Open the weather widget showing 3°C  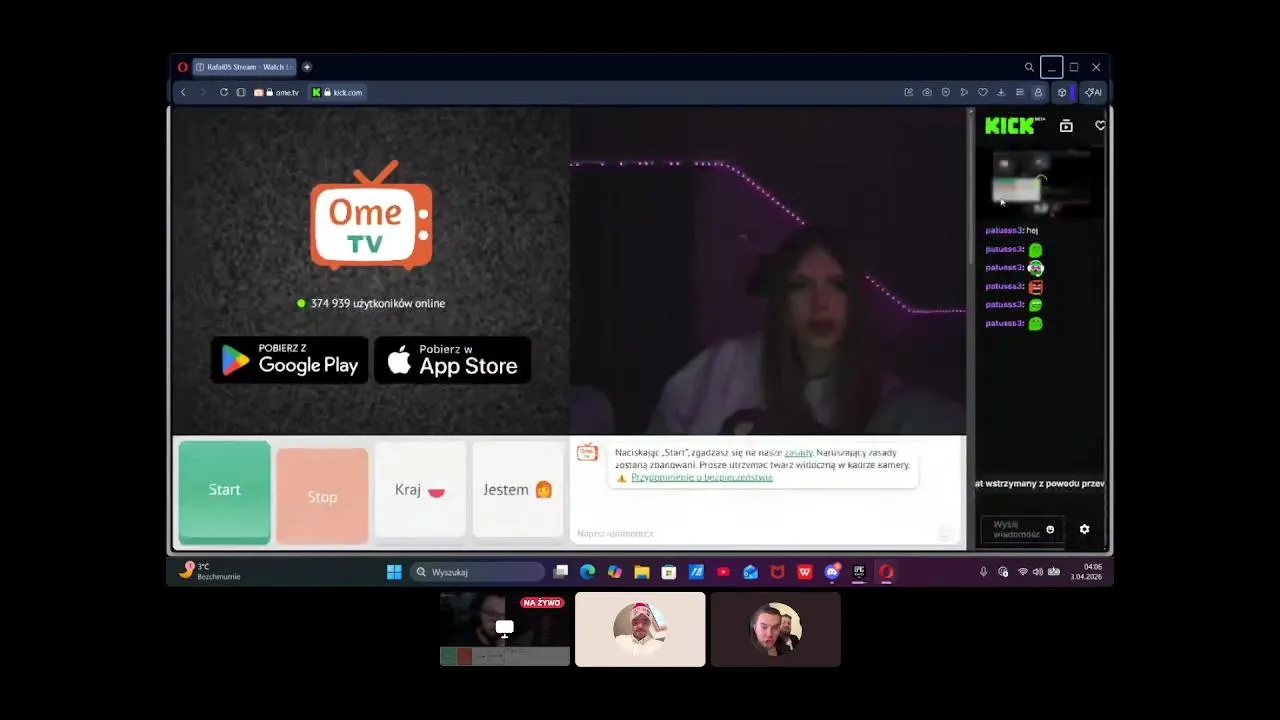pos(210,571)
